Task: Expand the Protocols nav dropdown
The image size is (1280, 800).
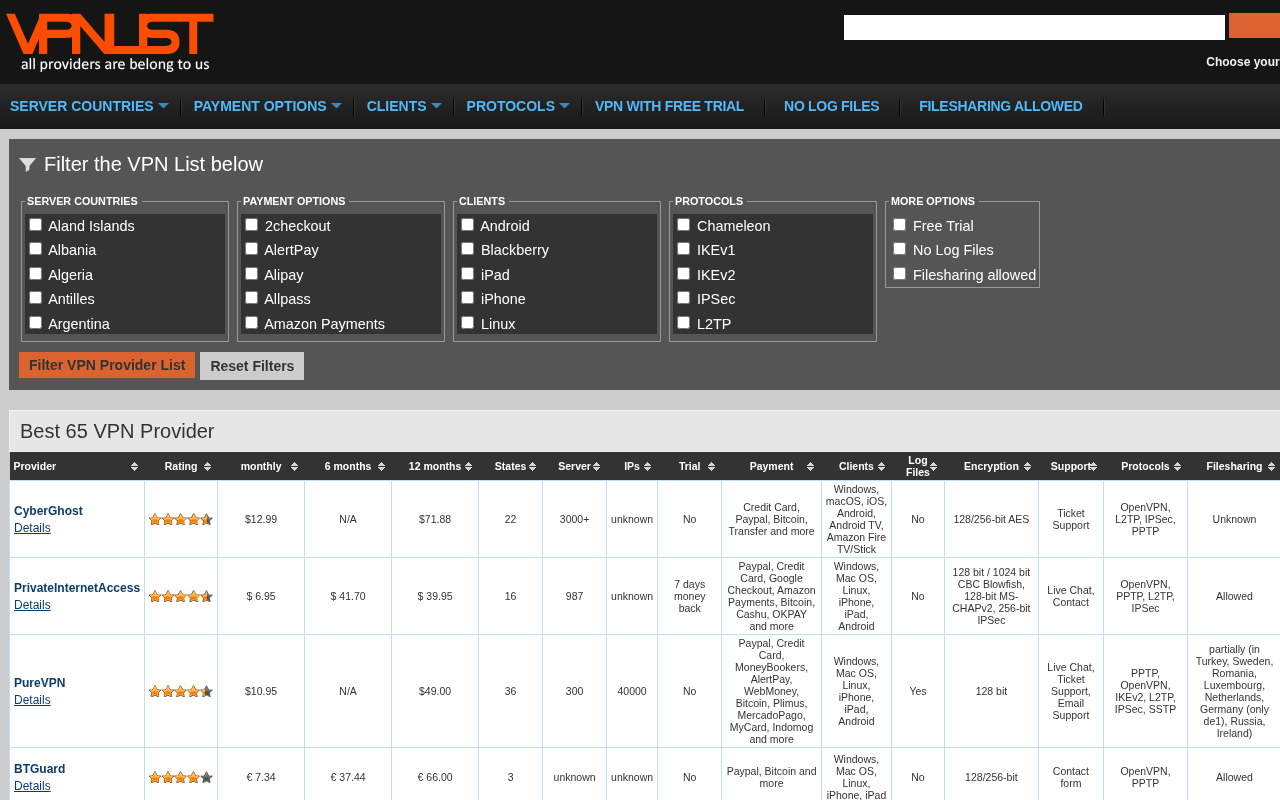Action: tap(518, 106)
